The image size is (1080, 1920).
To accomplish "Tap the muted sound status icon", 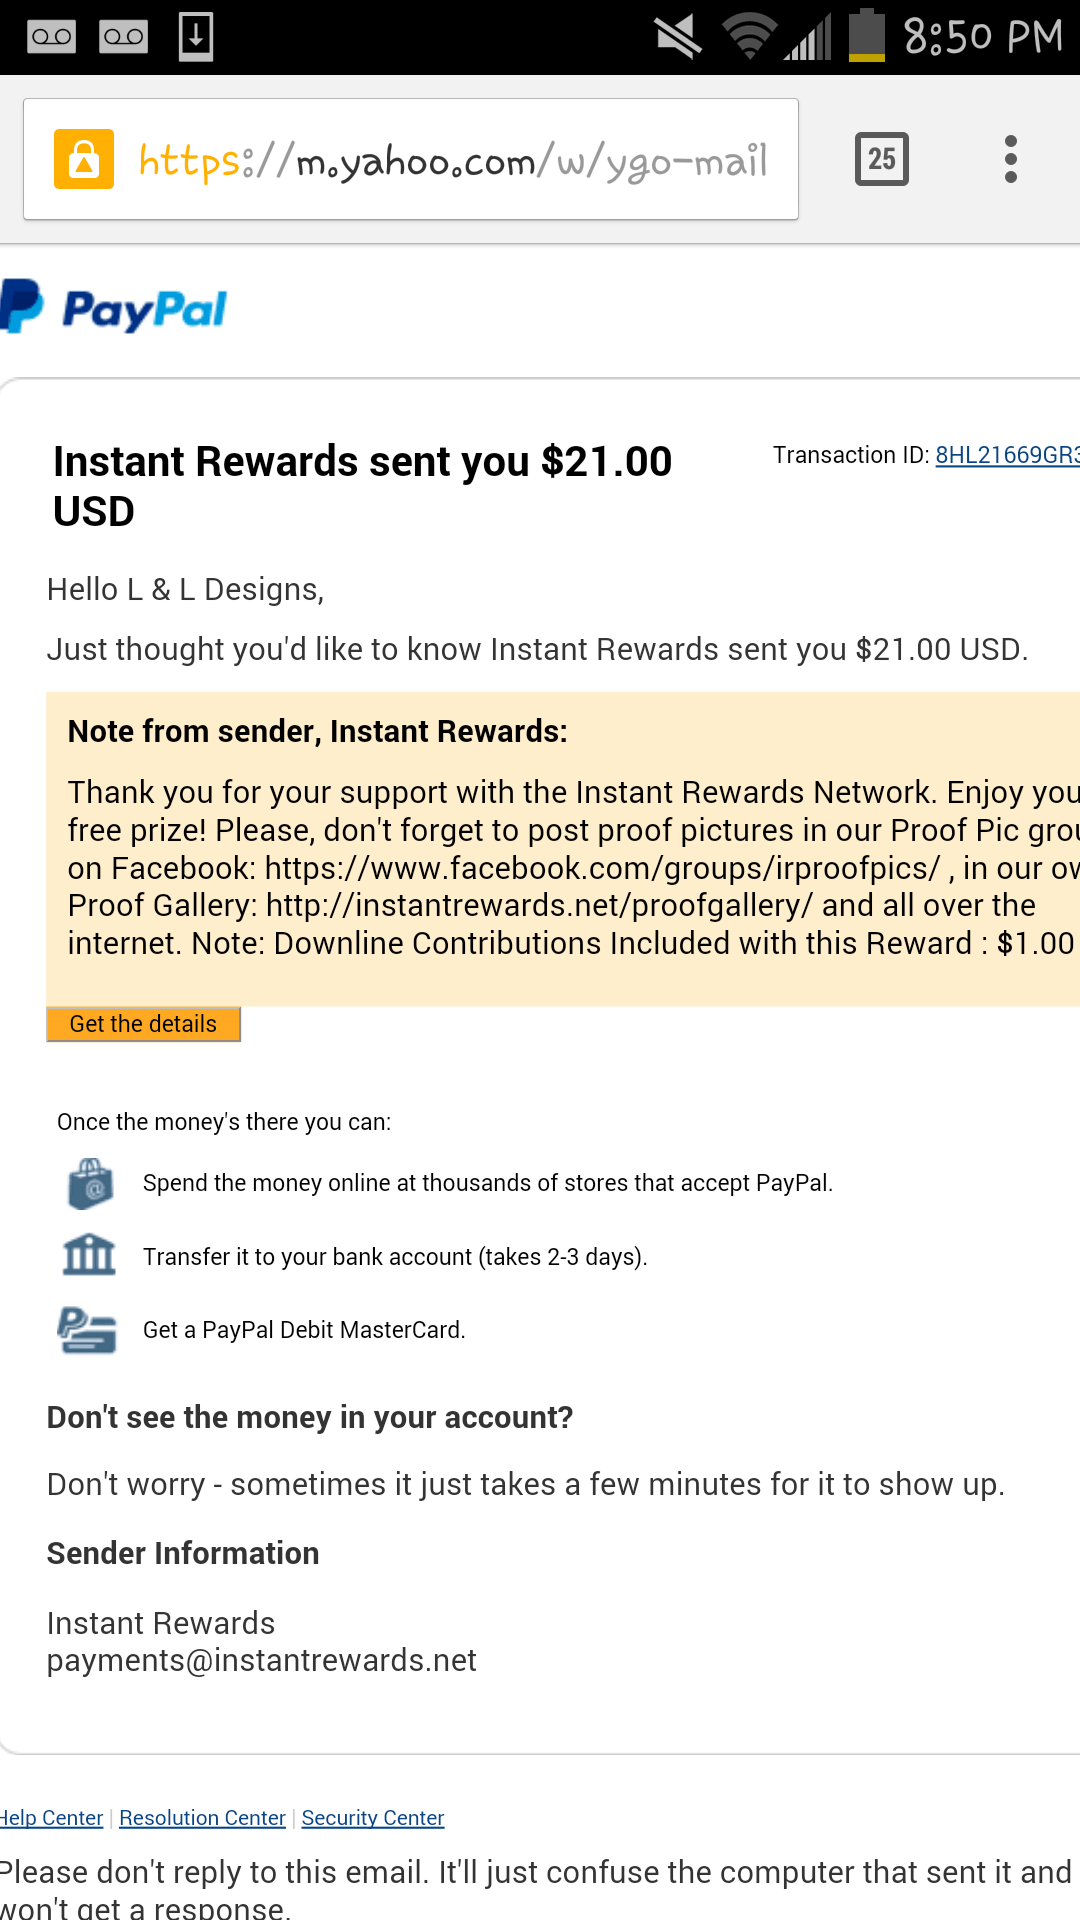I will tap(678, 37).
